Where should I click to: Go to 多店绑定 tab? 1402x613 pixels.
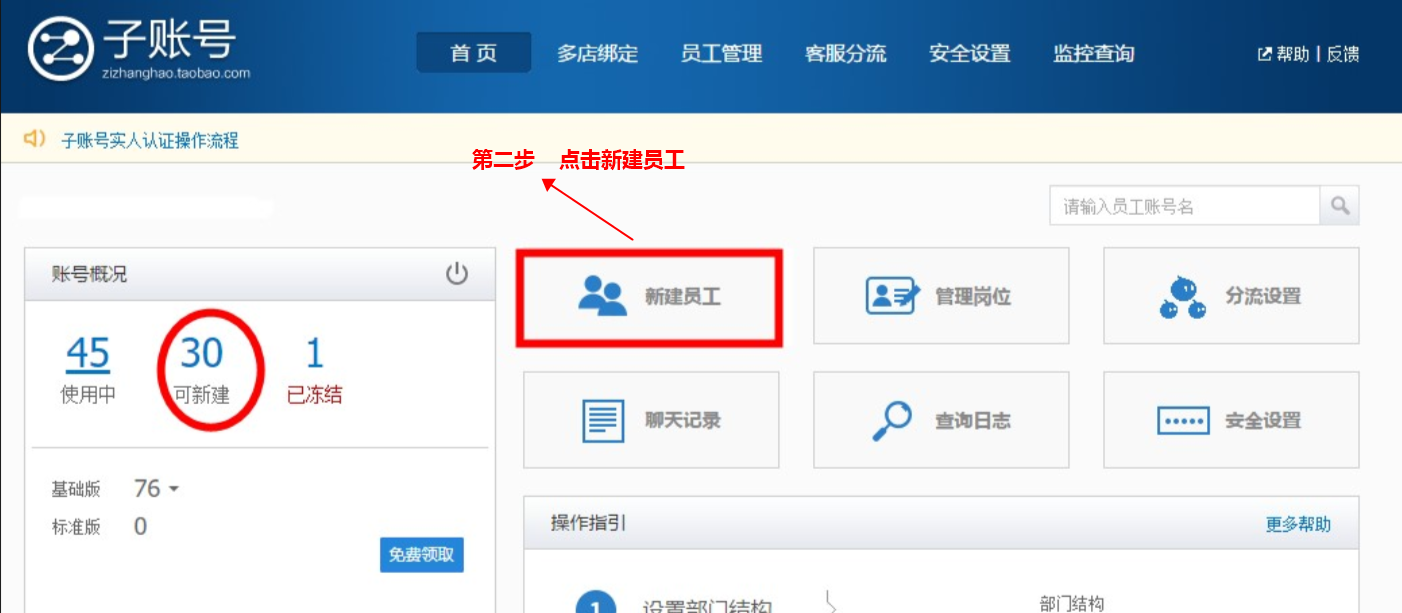coord(597,53)
